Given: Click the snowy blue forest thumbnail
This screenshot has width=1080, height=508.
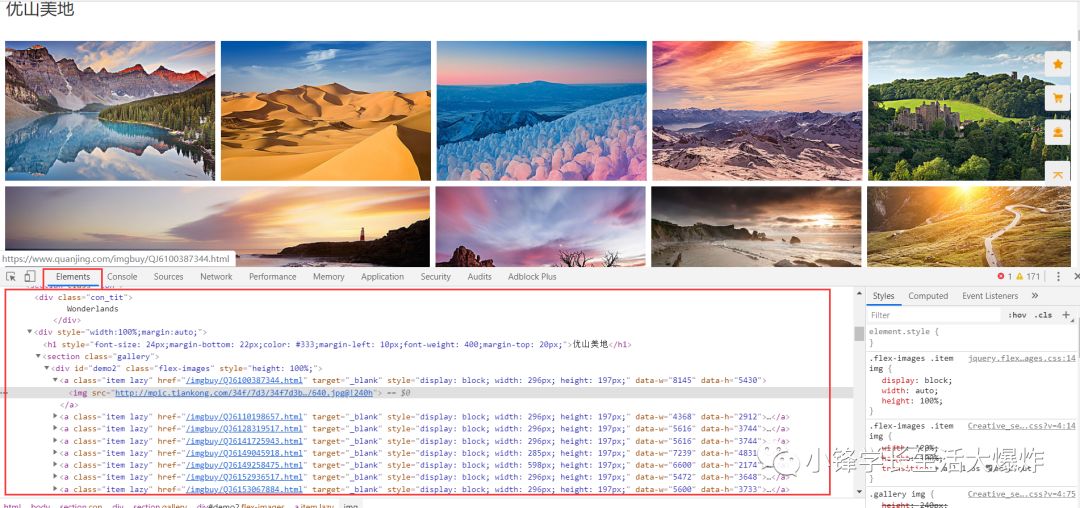Looking at the screenshot, I should click(x=541, y=111).
